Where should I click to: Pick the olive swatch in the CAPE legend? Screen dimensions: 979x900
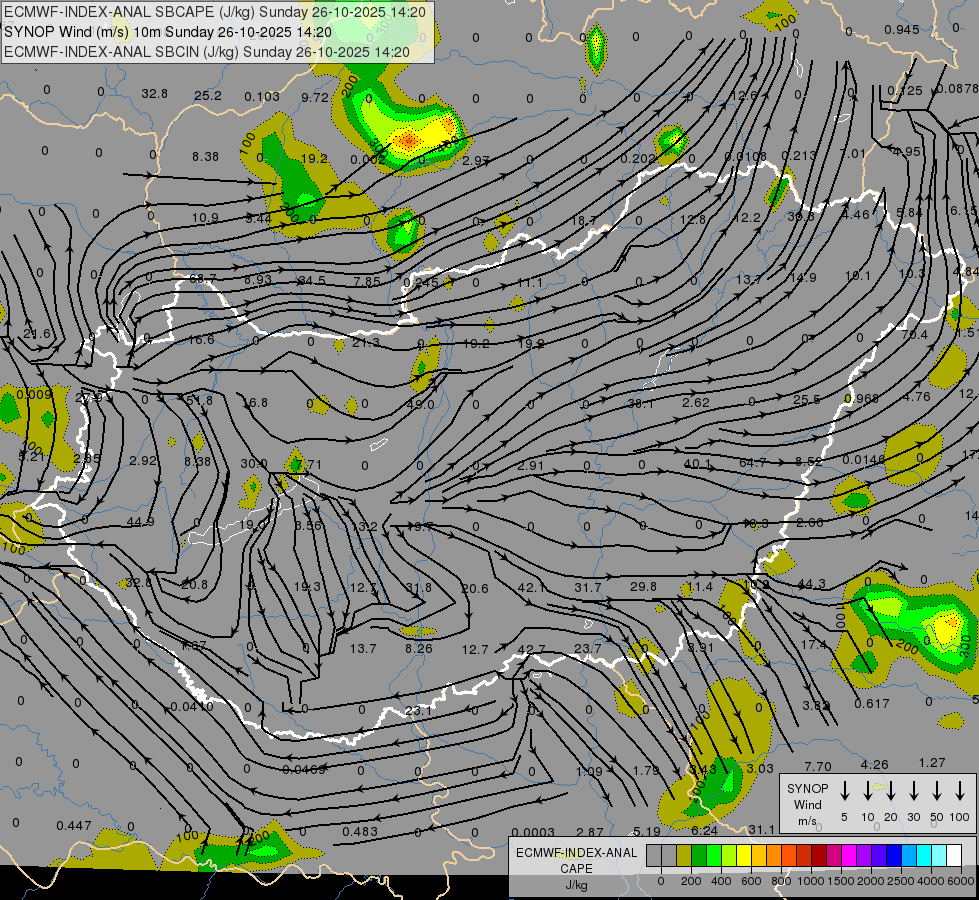point(684,855)
